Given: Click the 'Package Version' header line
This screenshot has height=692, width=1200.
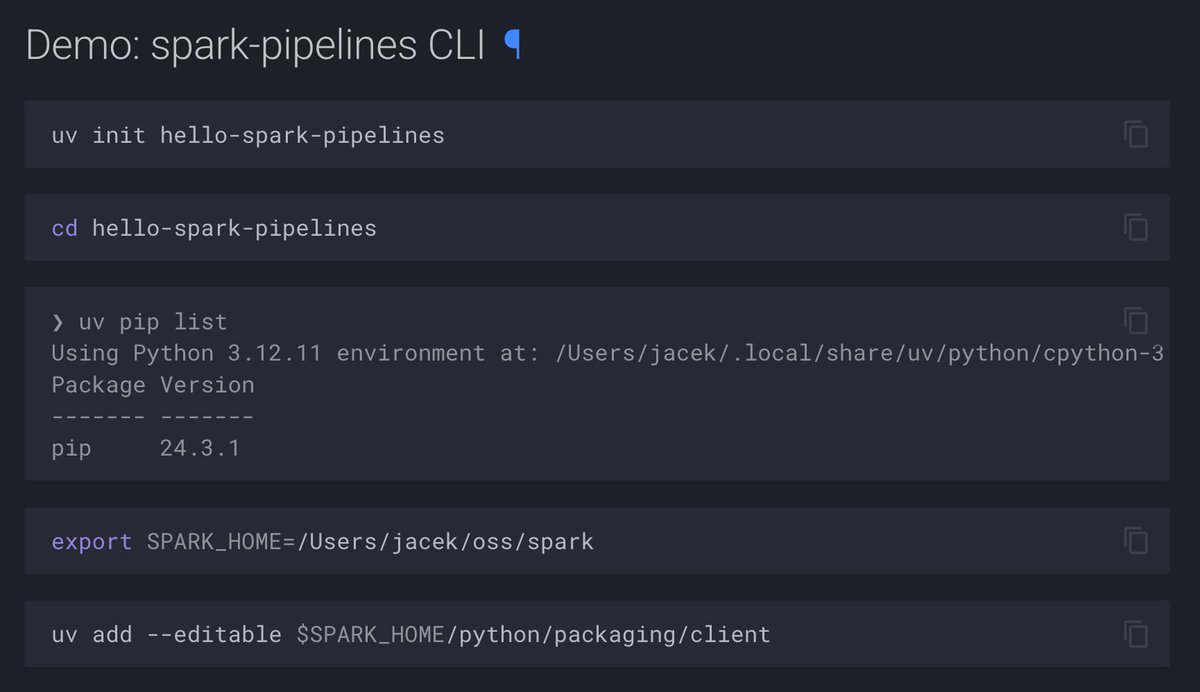Looking at the screenshot, I should [153, 385].
